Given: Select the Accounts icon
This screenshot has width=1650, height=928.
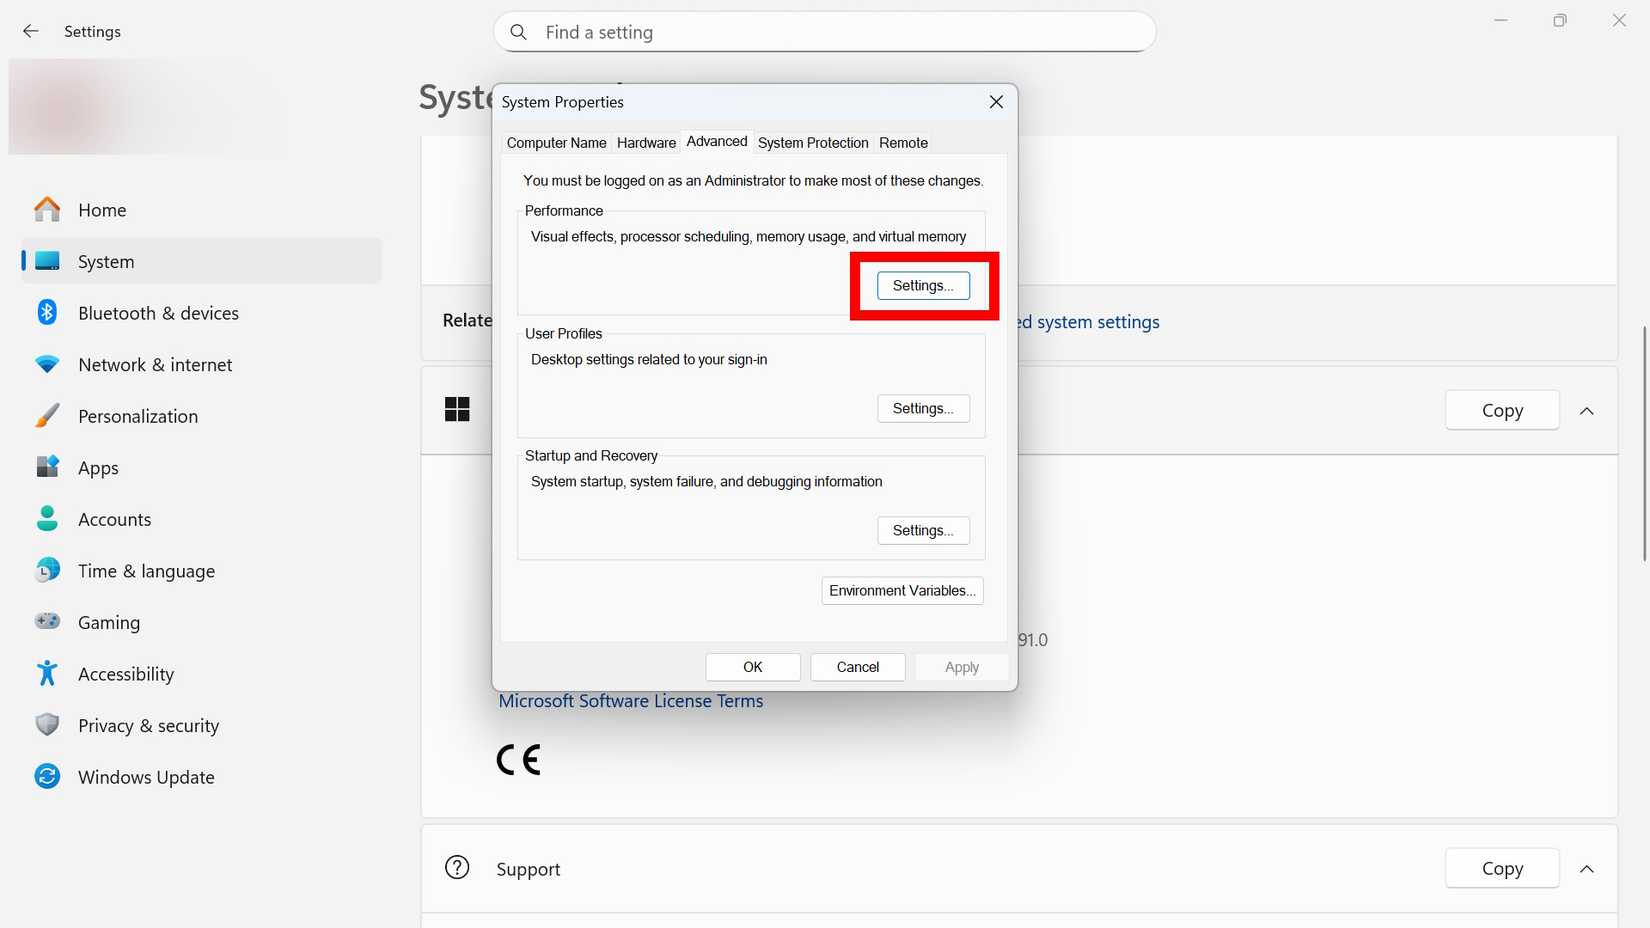Looking at the screenshot, I should 47,519.
